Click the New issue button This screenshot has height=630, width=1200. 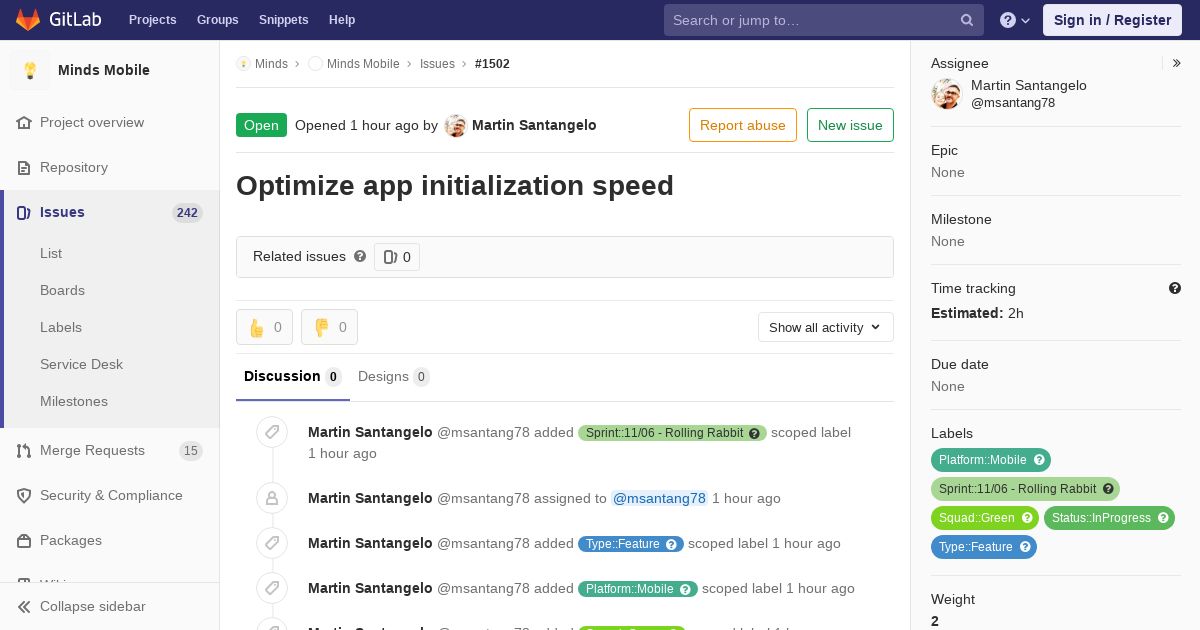point(850,125)
